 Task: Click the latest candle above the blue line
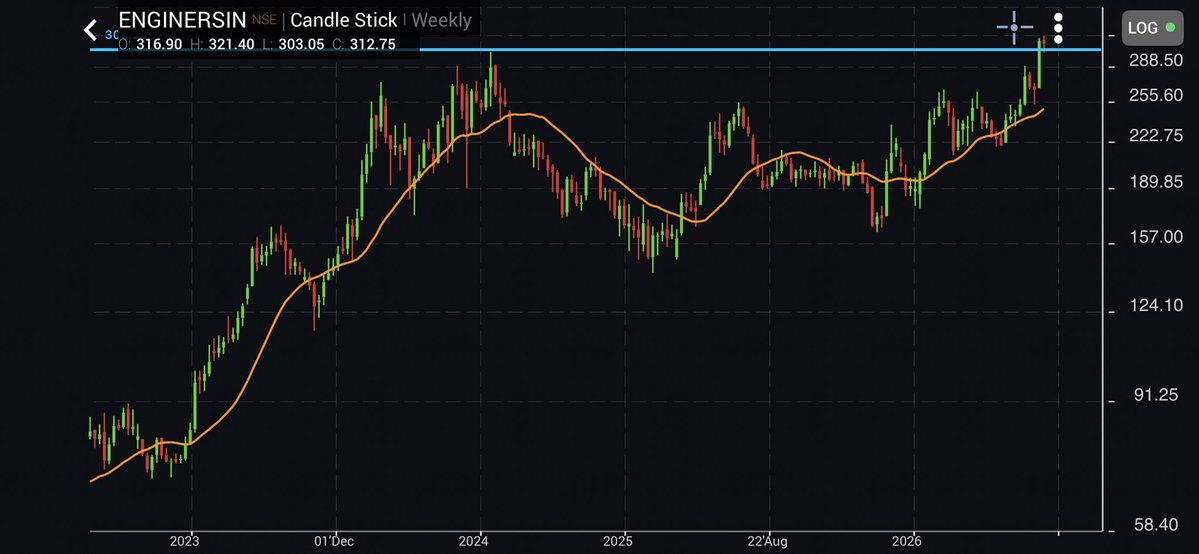tap(1045, 42)
